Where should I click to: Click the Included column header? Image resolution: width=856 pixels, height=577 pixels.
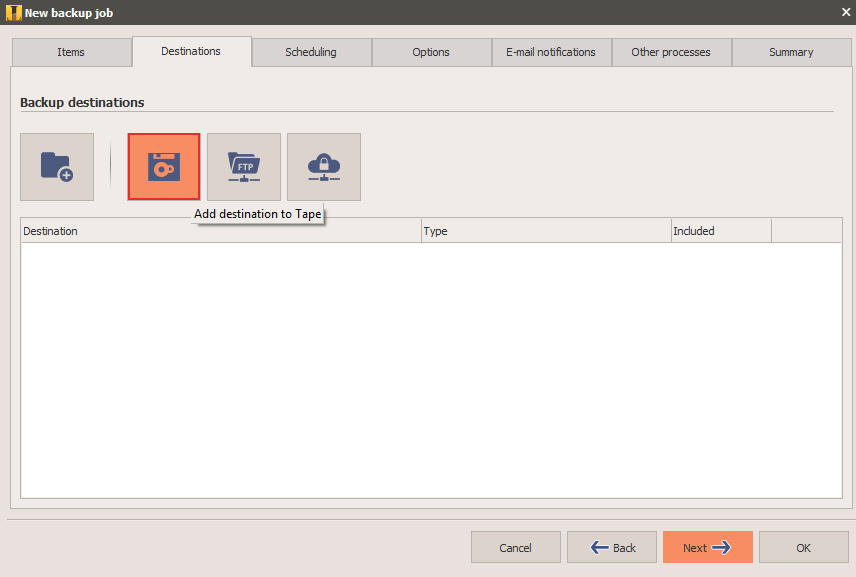720,230
